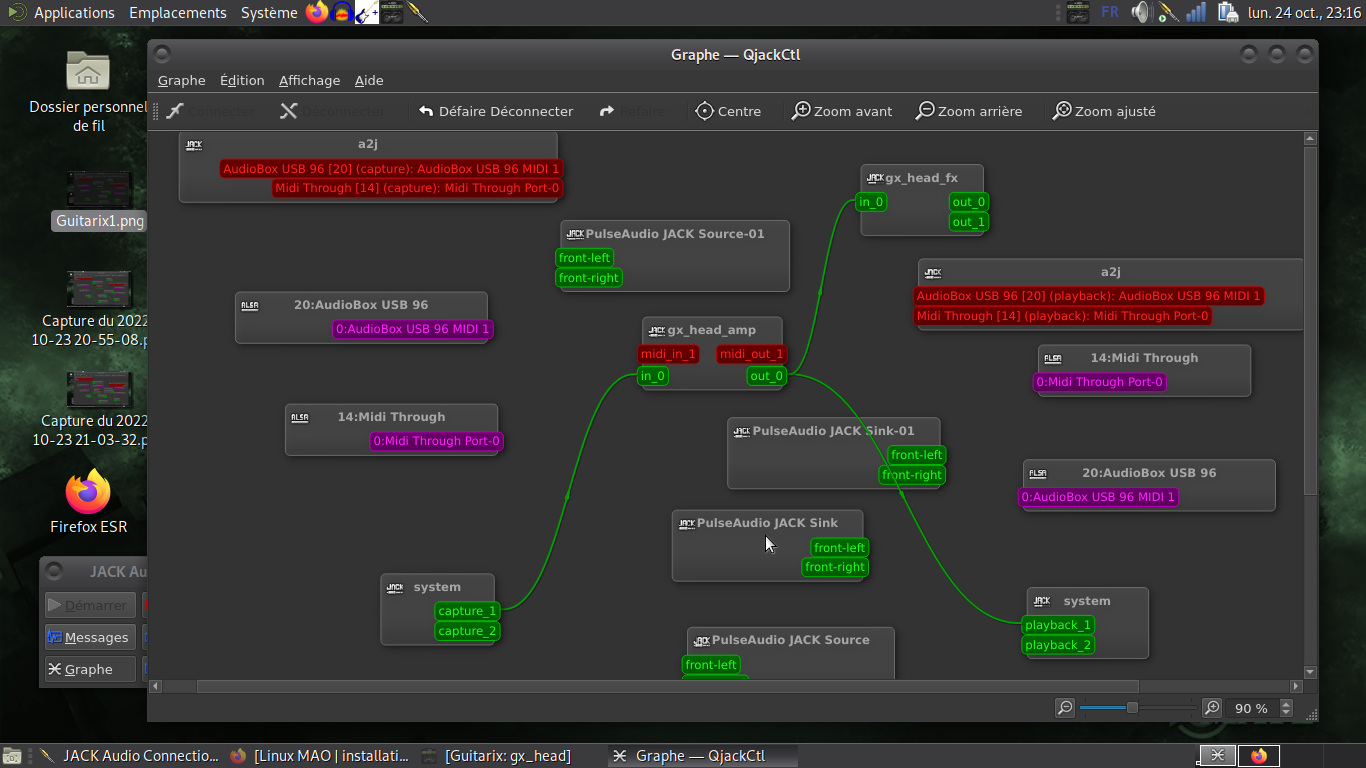Open the clock showing lun. 24 oct., 23:16

[x=1304, y=13]
